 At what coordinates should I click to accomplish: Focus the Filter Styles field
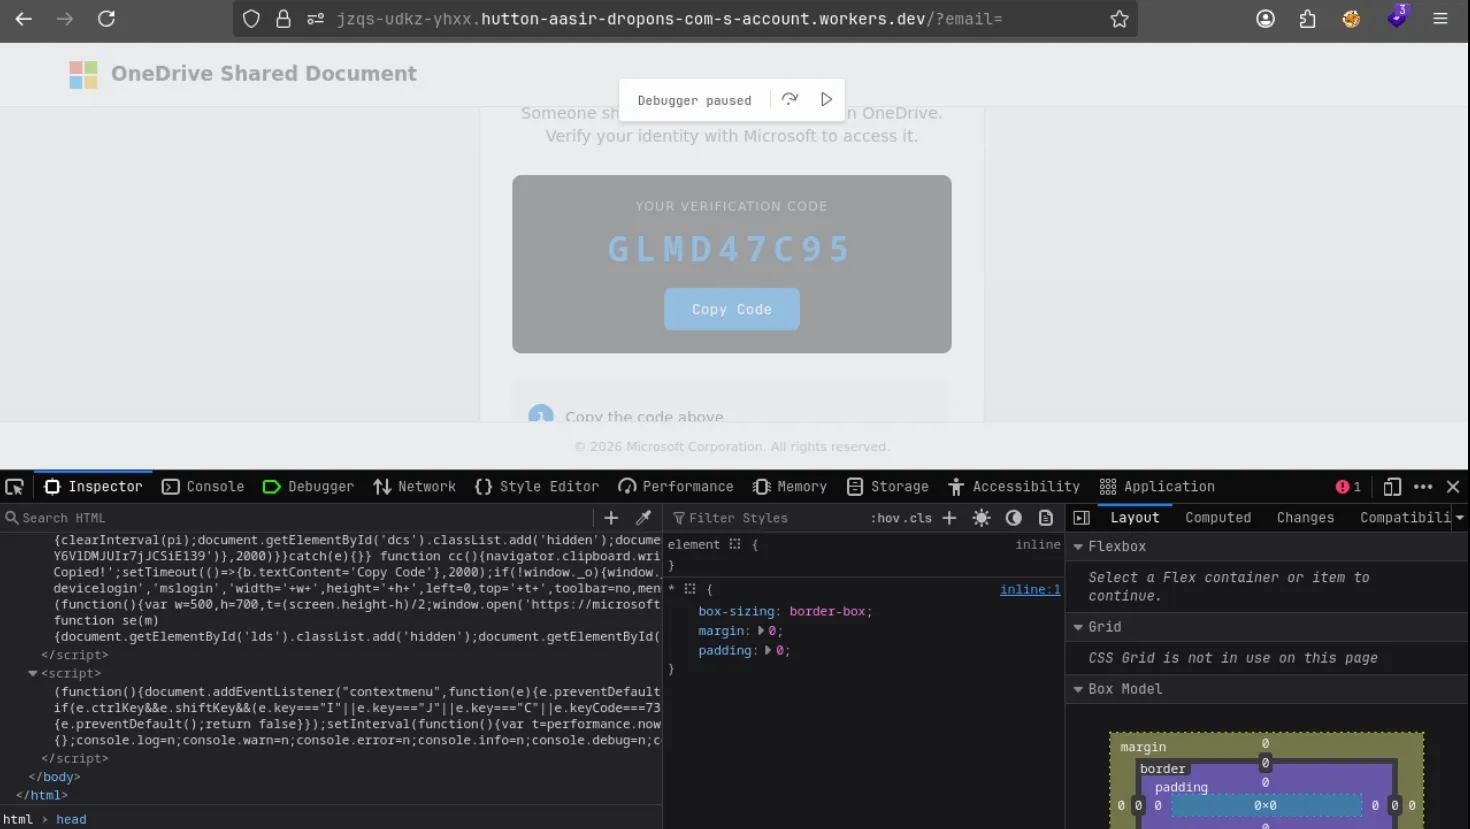(765, 518)
